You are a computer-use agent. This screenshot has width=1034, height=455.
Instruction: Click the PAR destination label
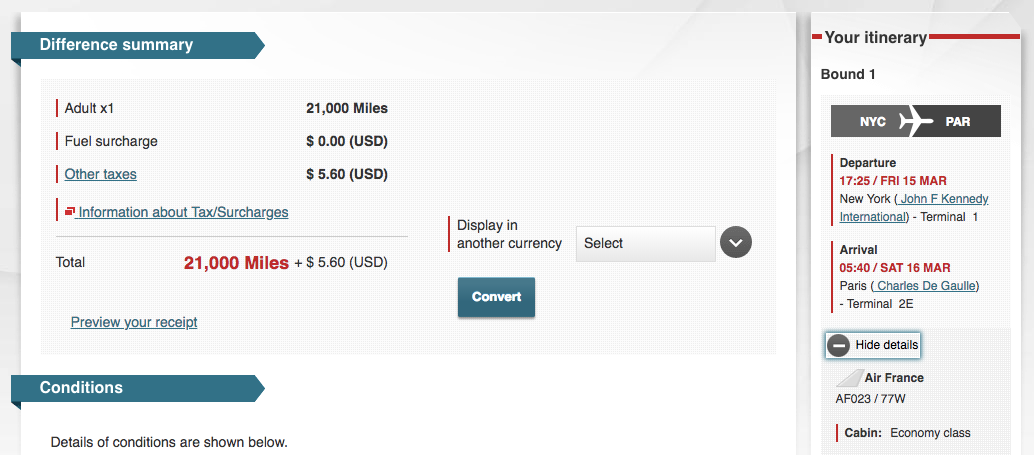point(958,122)
